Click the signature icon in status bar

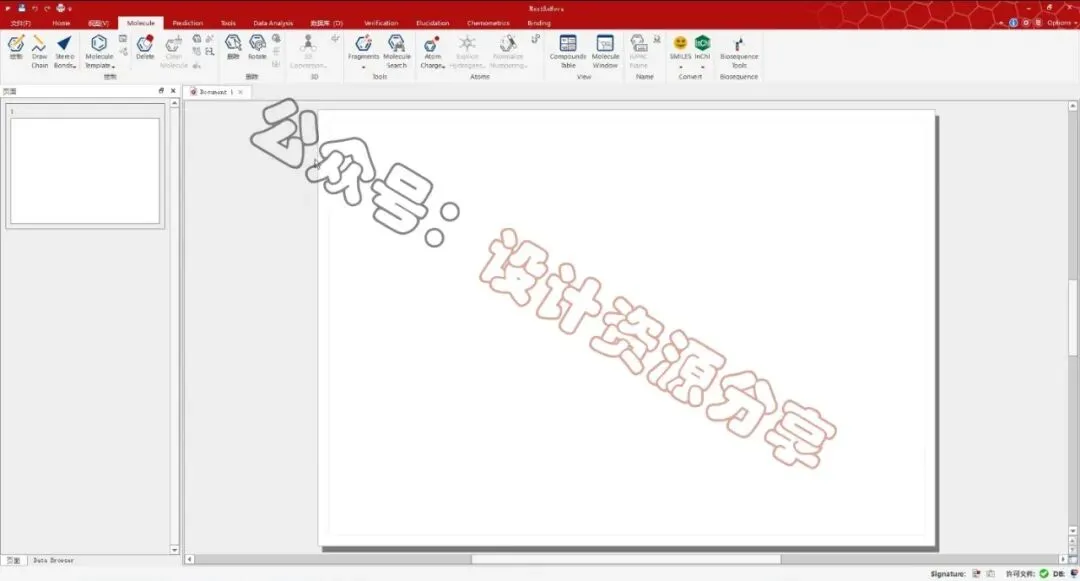click(976, 573)
